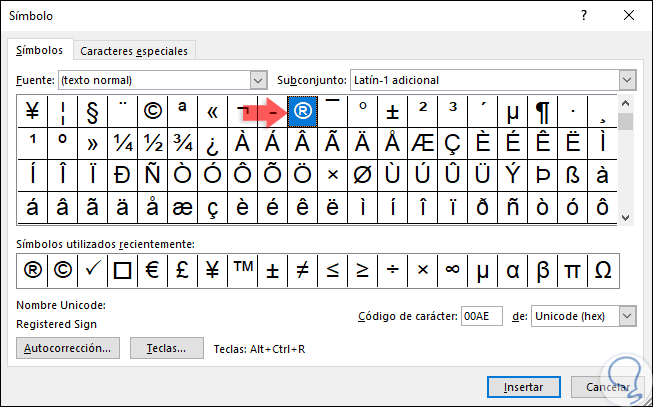Screen dimensions: 653x407
Task: Choose the yen ¥ symbol in the grid
Action: (x=33, y=112)
